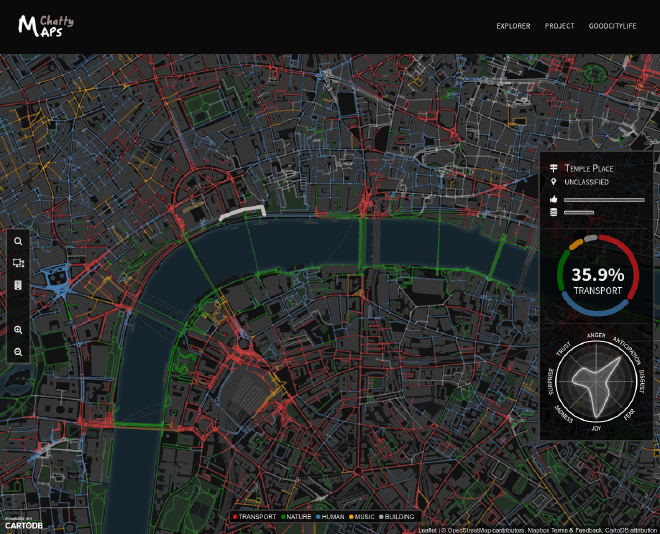Click the location pin icon beside Unclassified
Image resolution: width=660 pixels, height=534 pixels.
[x=553, y=183]
